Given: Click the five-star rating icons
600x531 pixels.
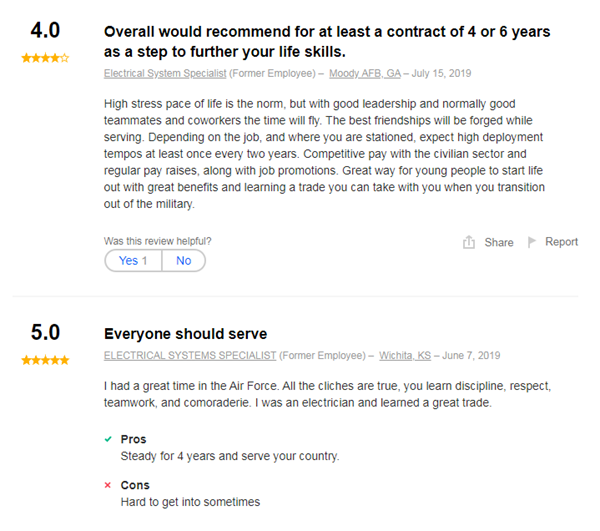Looking at the screenshot, I should 45,360.
